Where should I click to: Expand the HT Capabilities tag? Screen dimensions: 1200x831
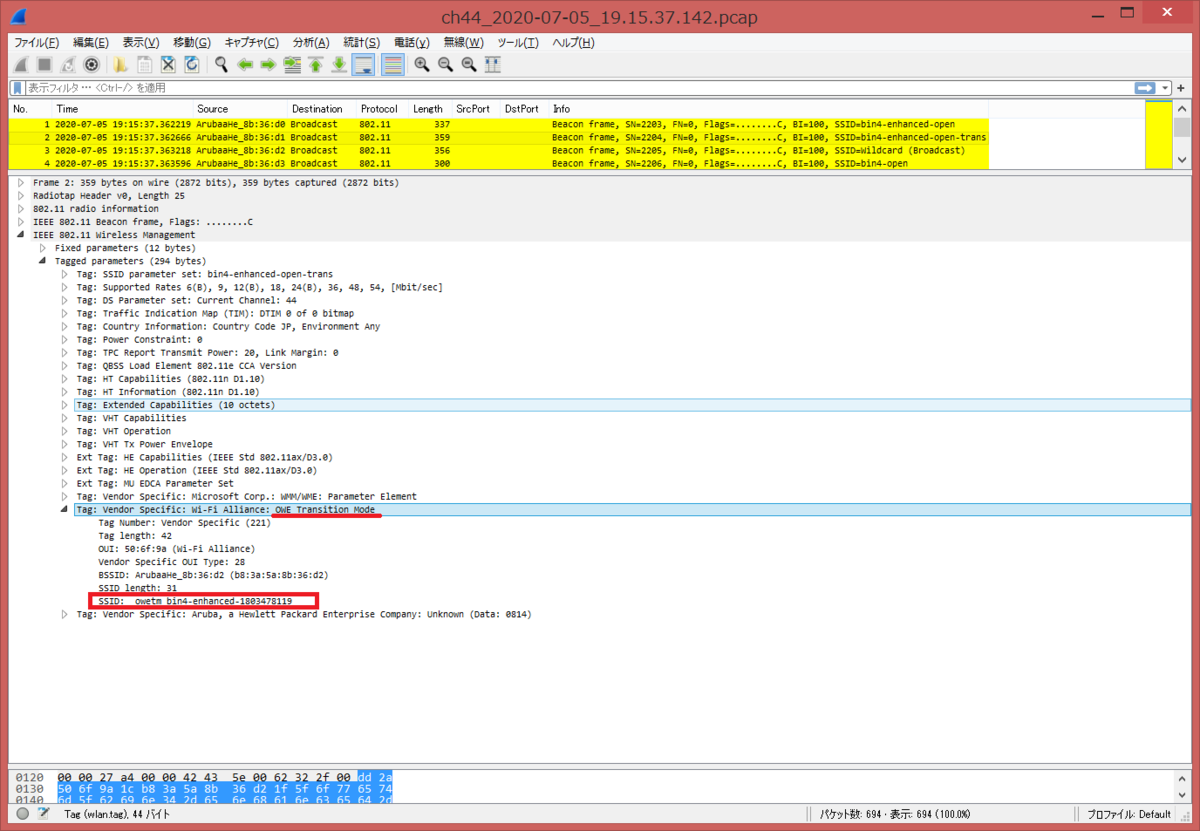[64, 378]
